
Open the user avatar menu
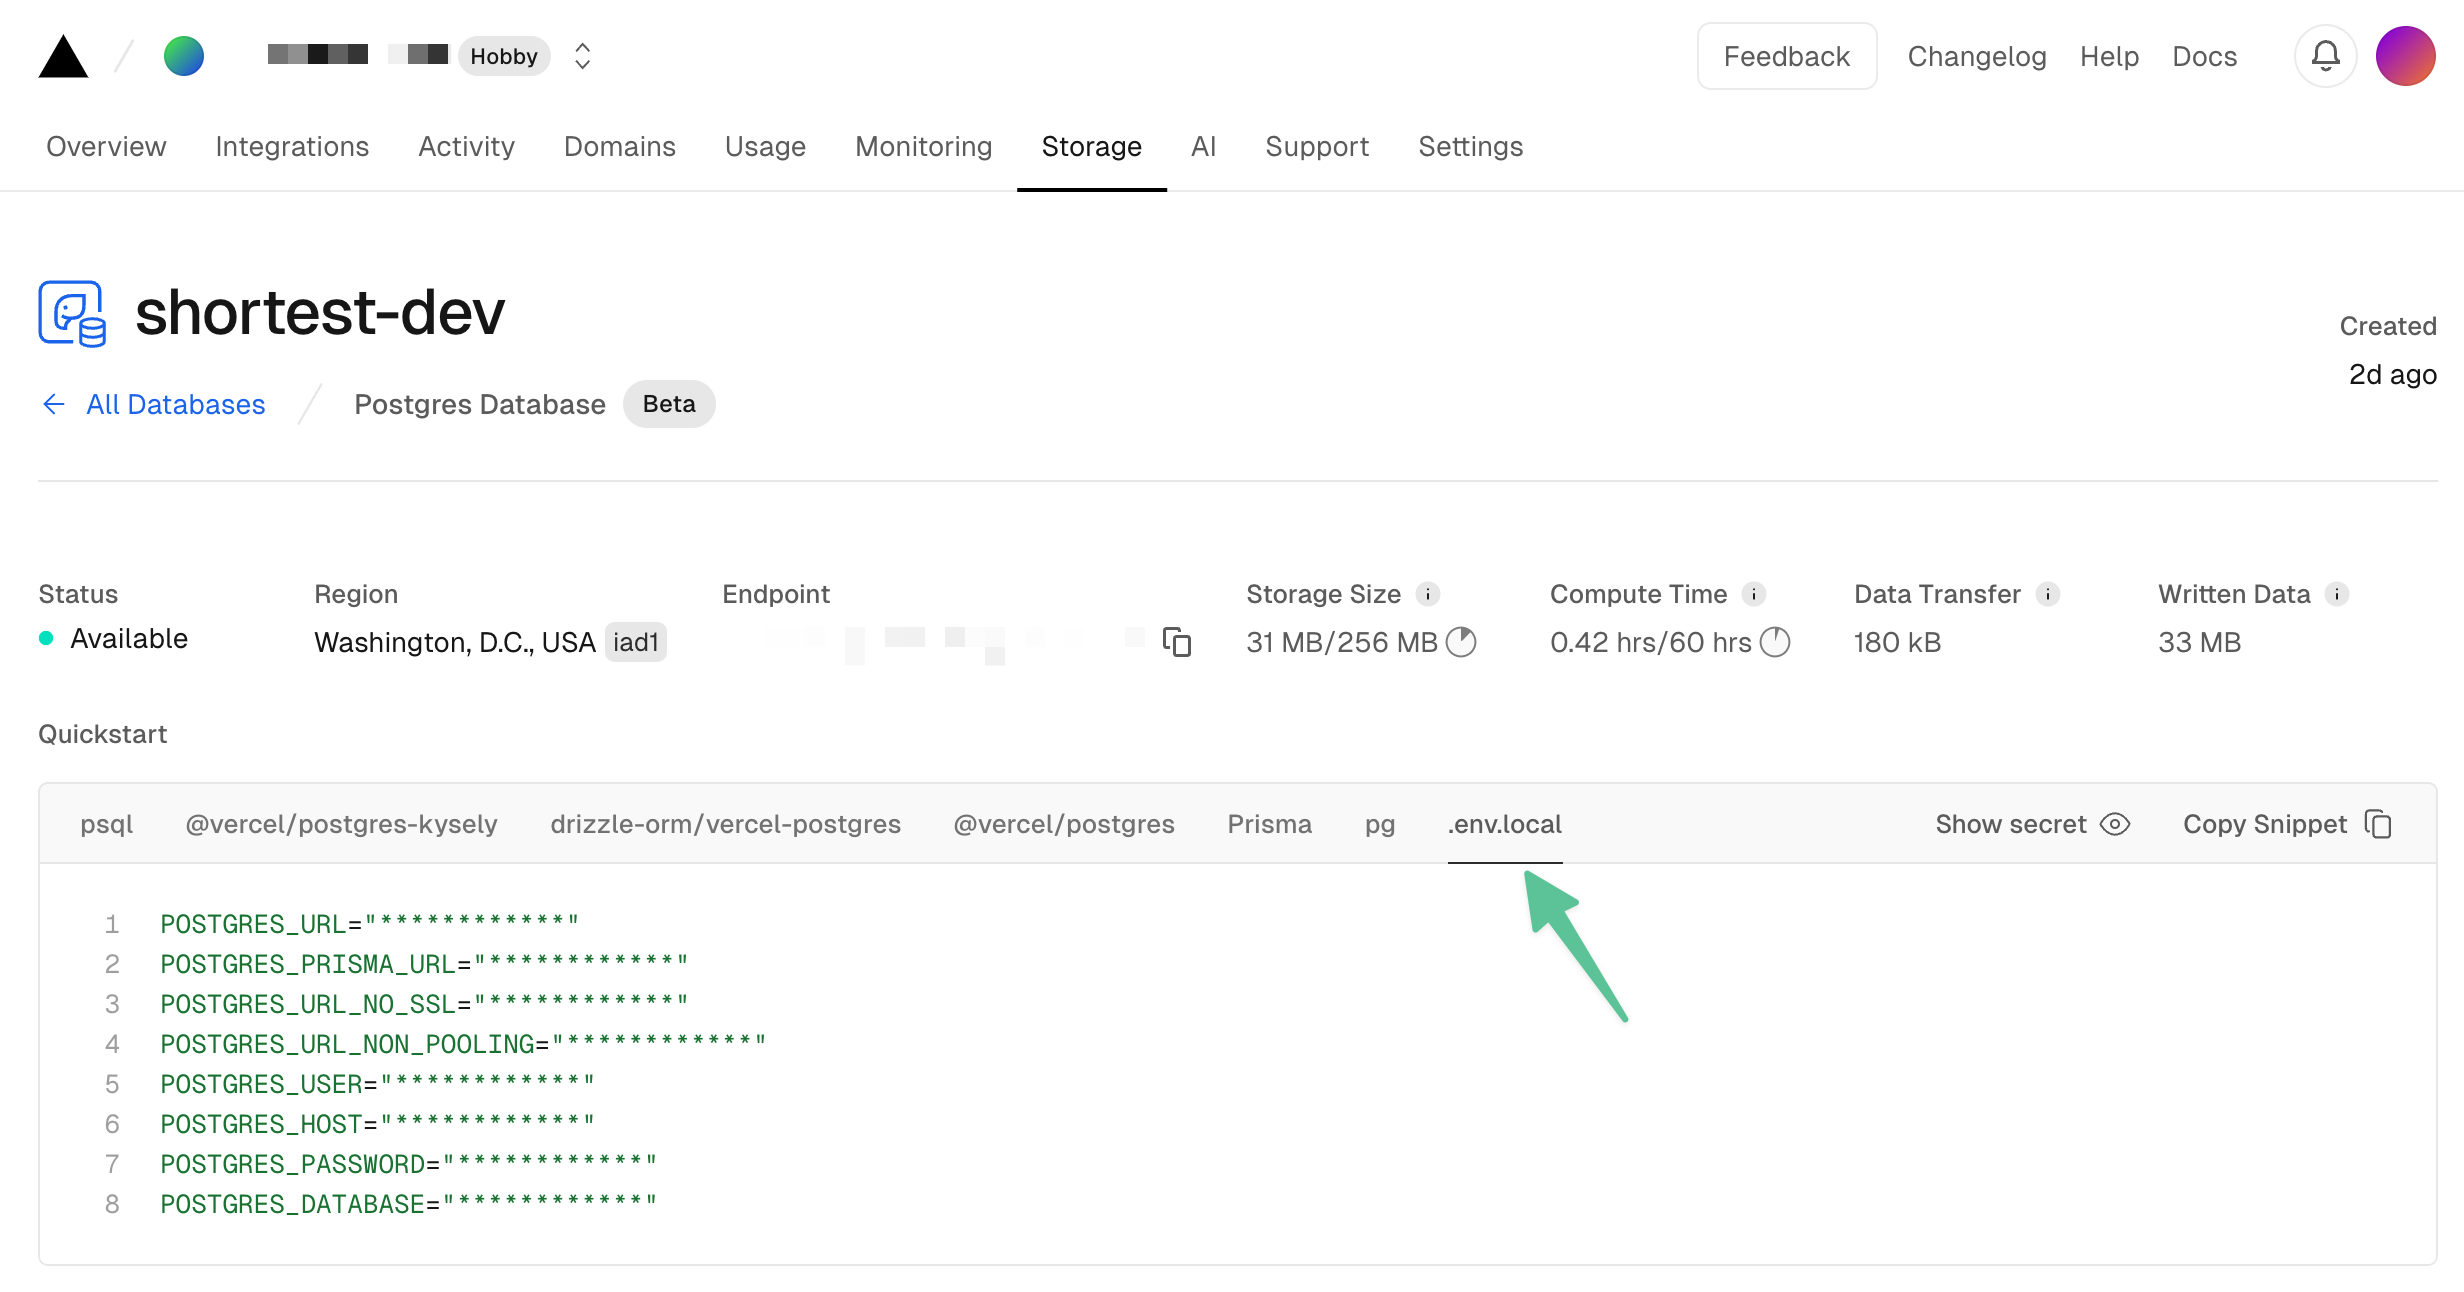click(x=2405, y=56)
